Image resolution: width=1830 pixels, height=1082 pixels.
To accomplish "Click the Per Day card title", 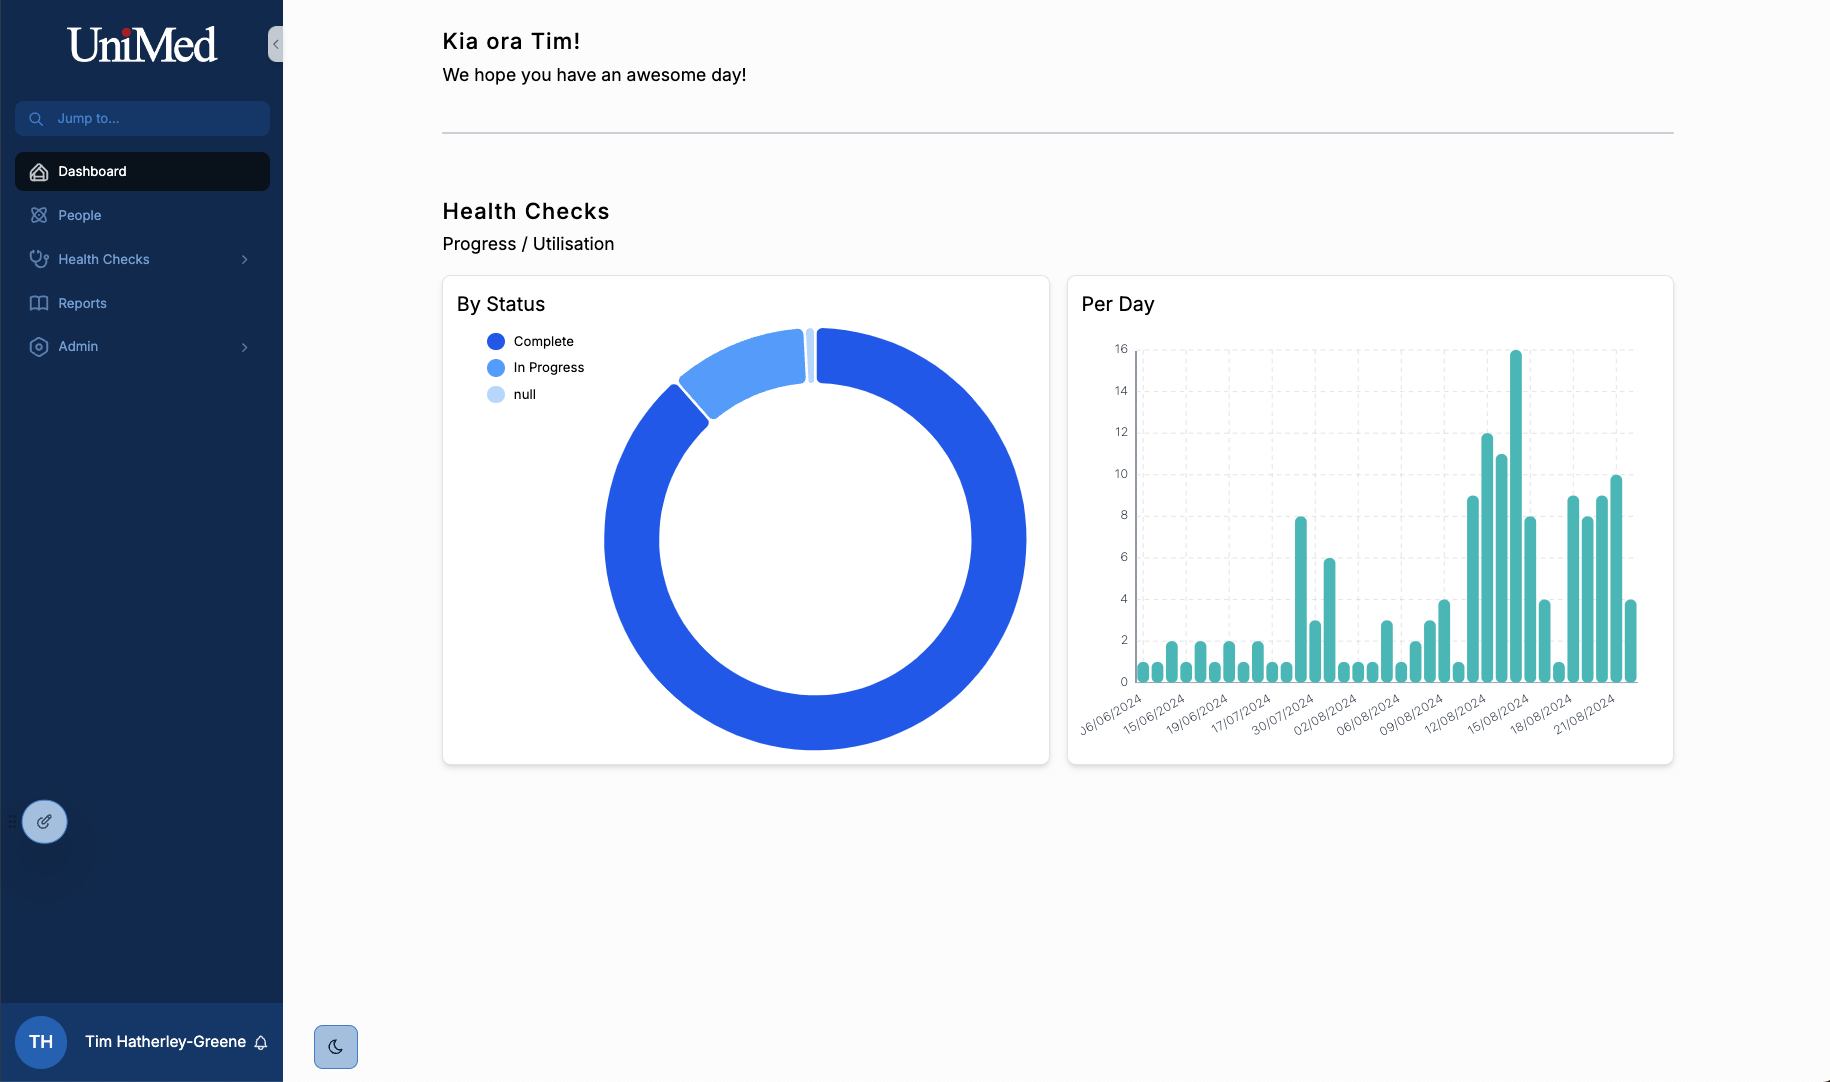I will 1118,304.
